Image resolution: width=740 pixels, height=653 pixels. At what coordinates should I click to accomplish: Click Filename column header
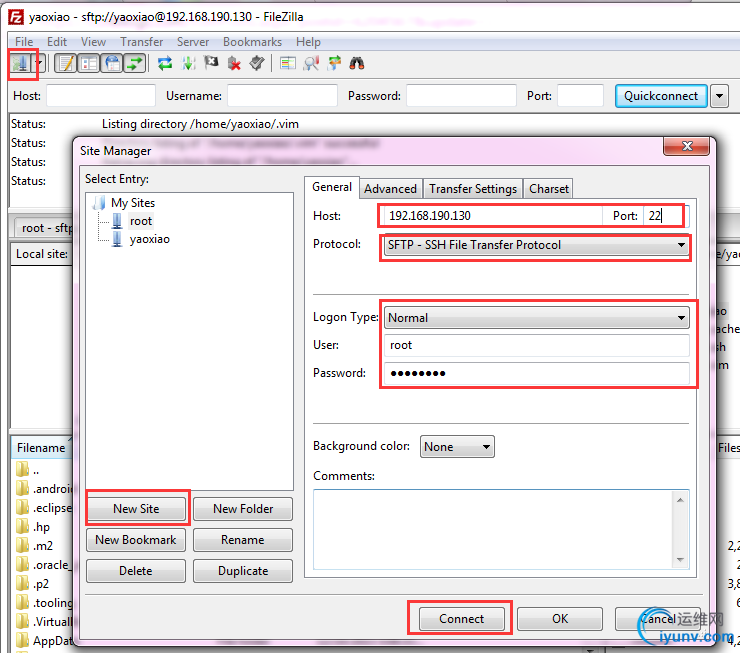coord(41,448)
